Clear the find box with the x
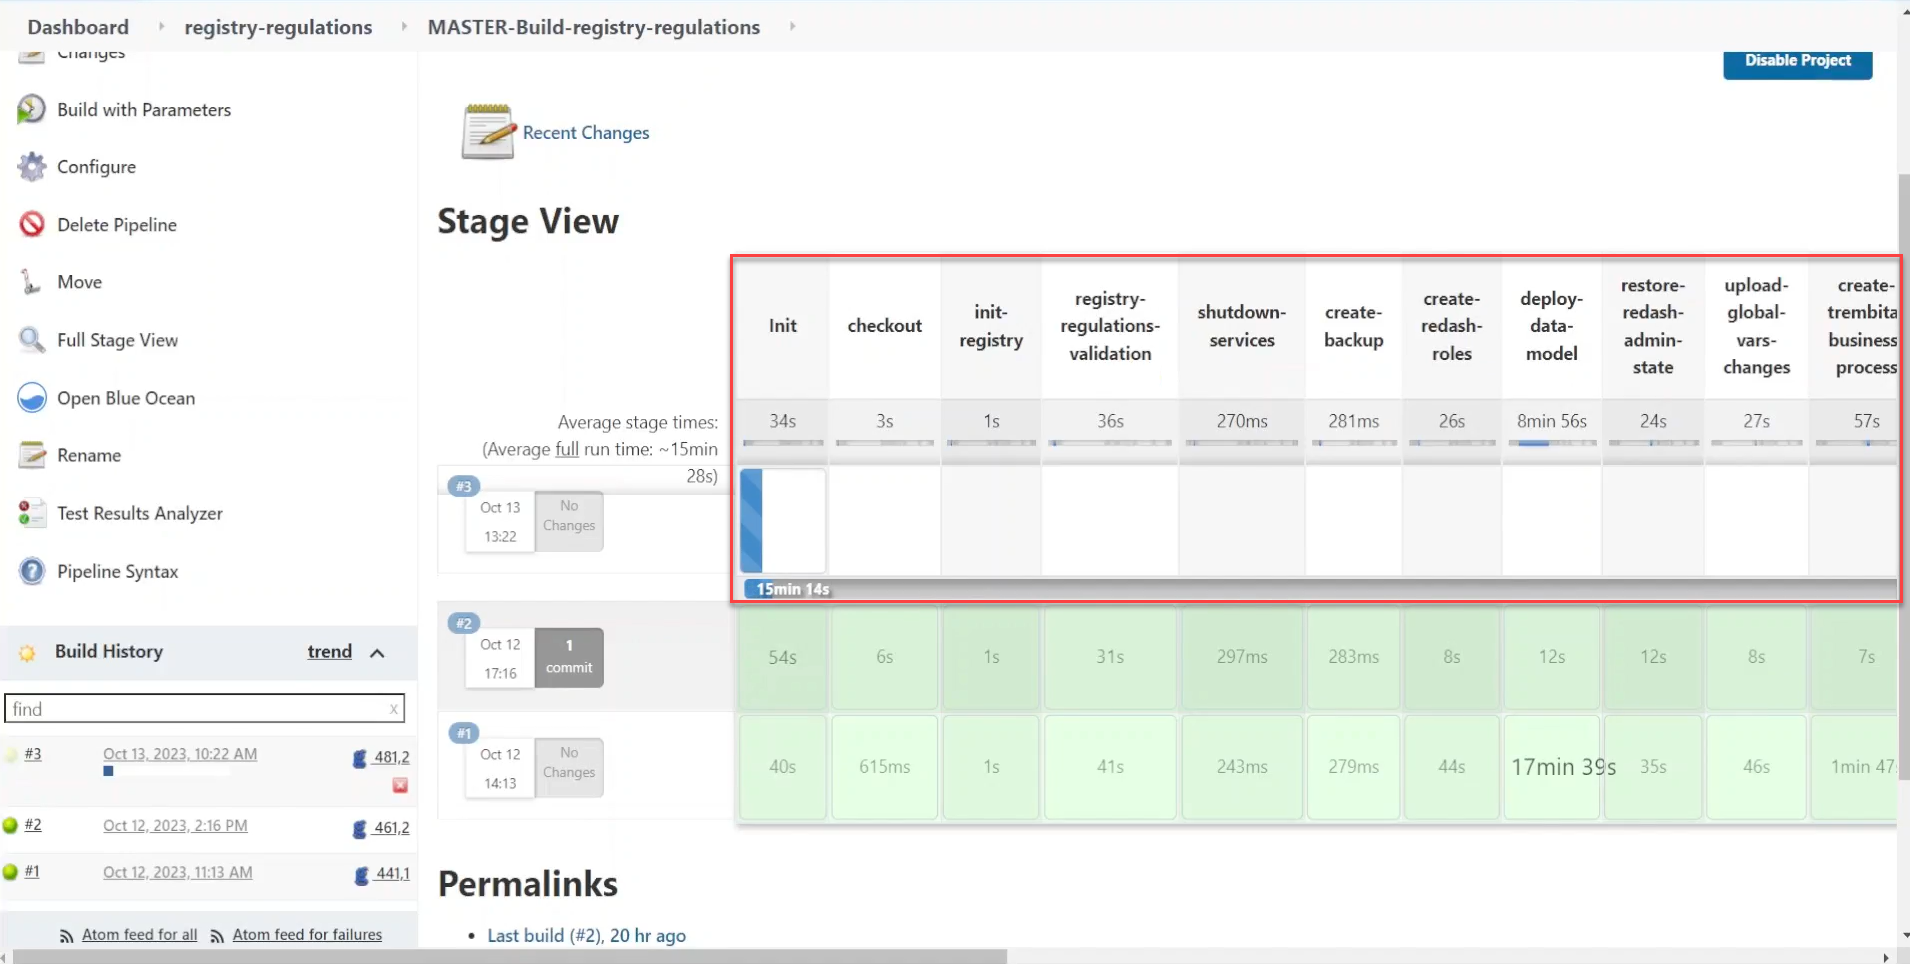This screenshot has width=1910, height=964. point(394,709)
